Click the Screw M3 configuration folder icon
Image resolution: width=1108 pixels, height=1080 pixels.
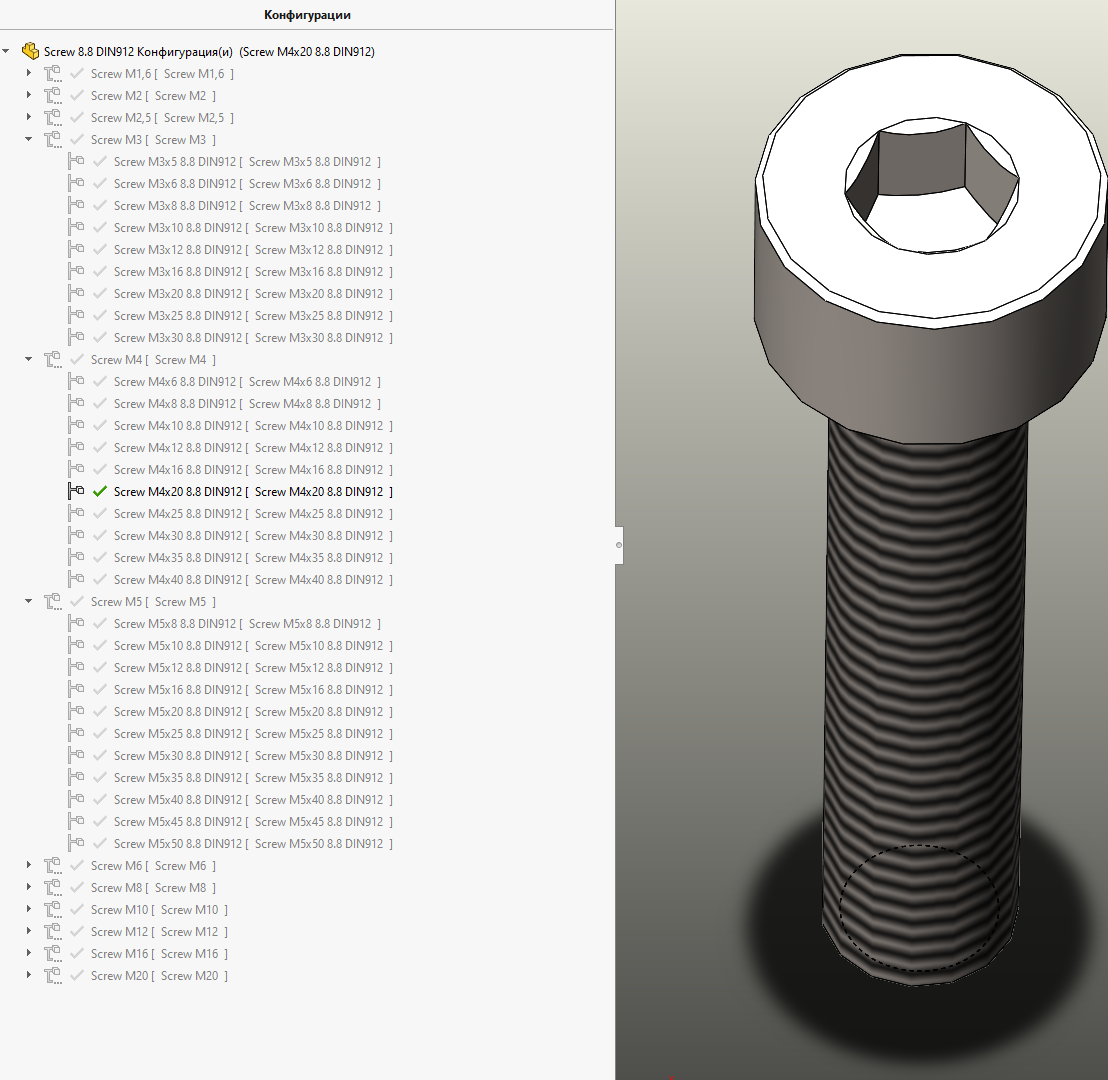click(53, 140)
